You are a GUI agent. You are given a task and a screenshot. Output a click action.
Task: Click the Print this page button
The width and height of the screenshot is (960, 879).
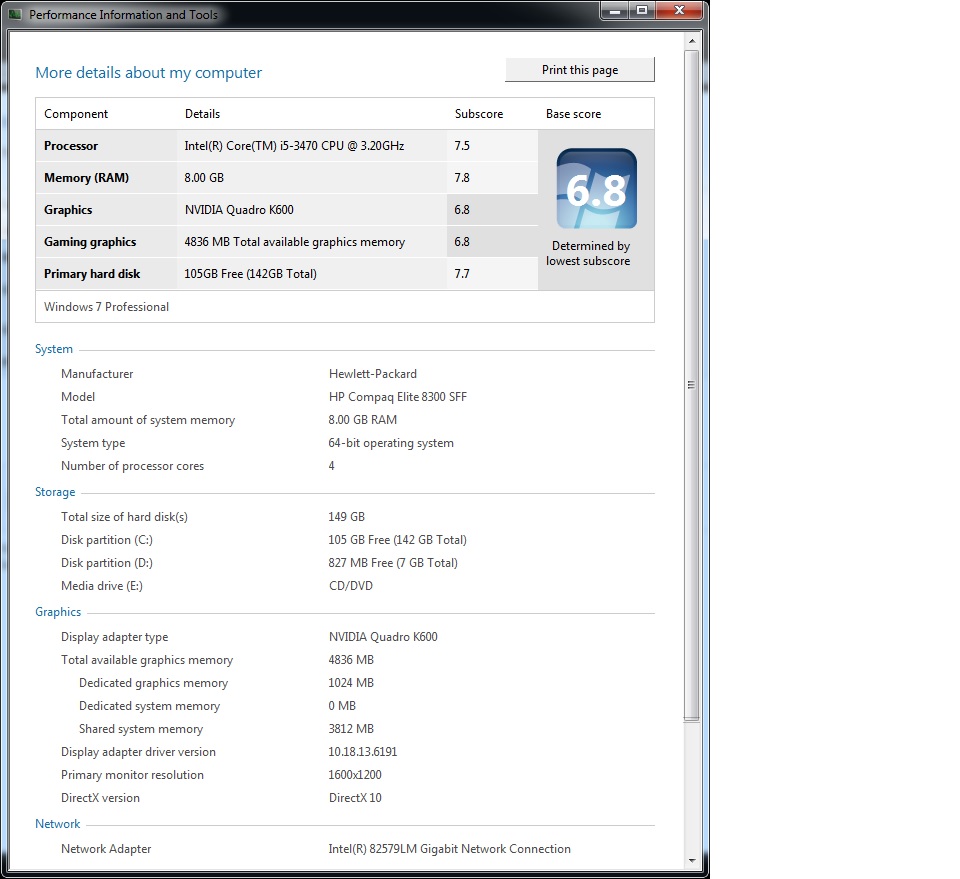click(579, 70)
